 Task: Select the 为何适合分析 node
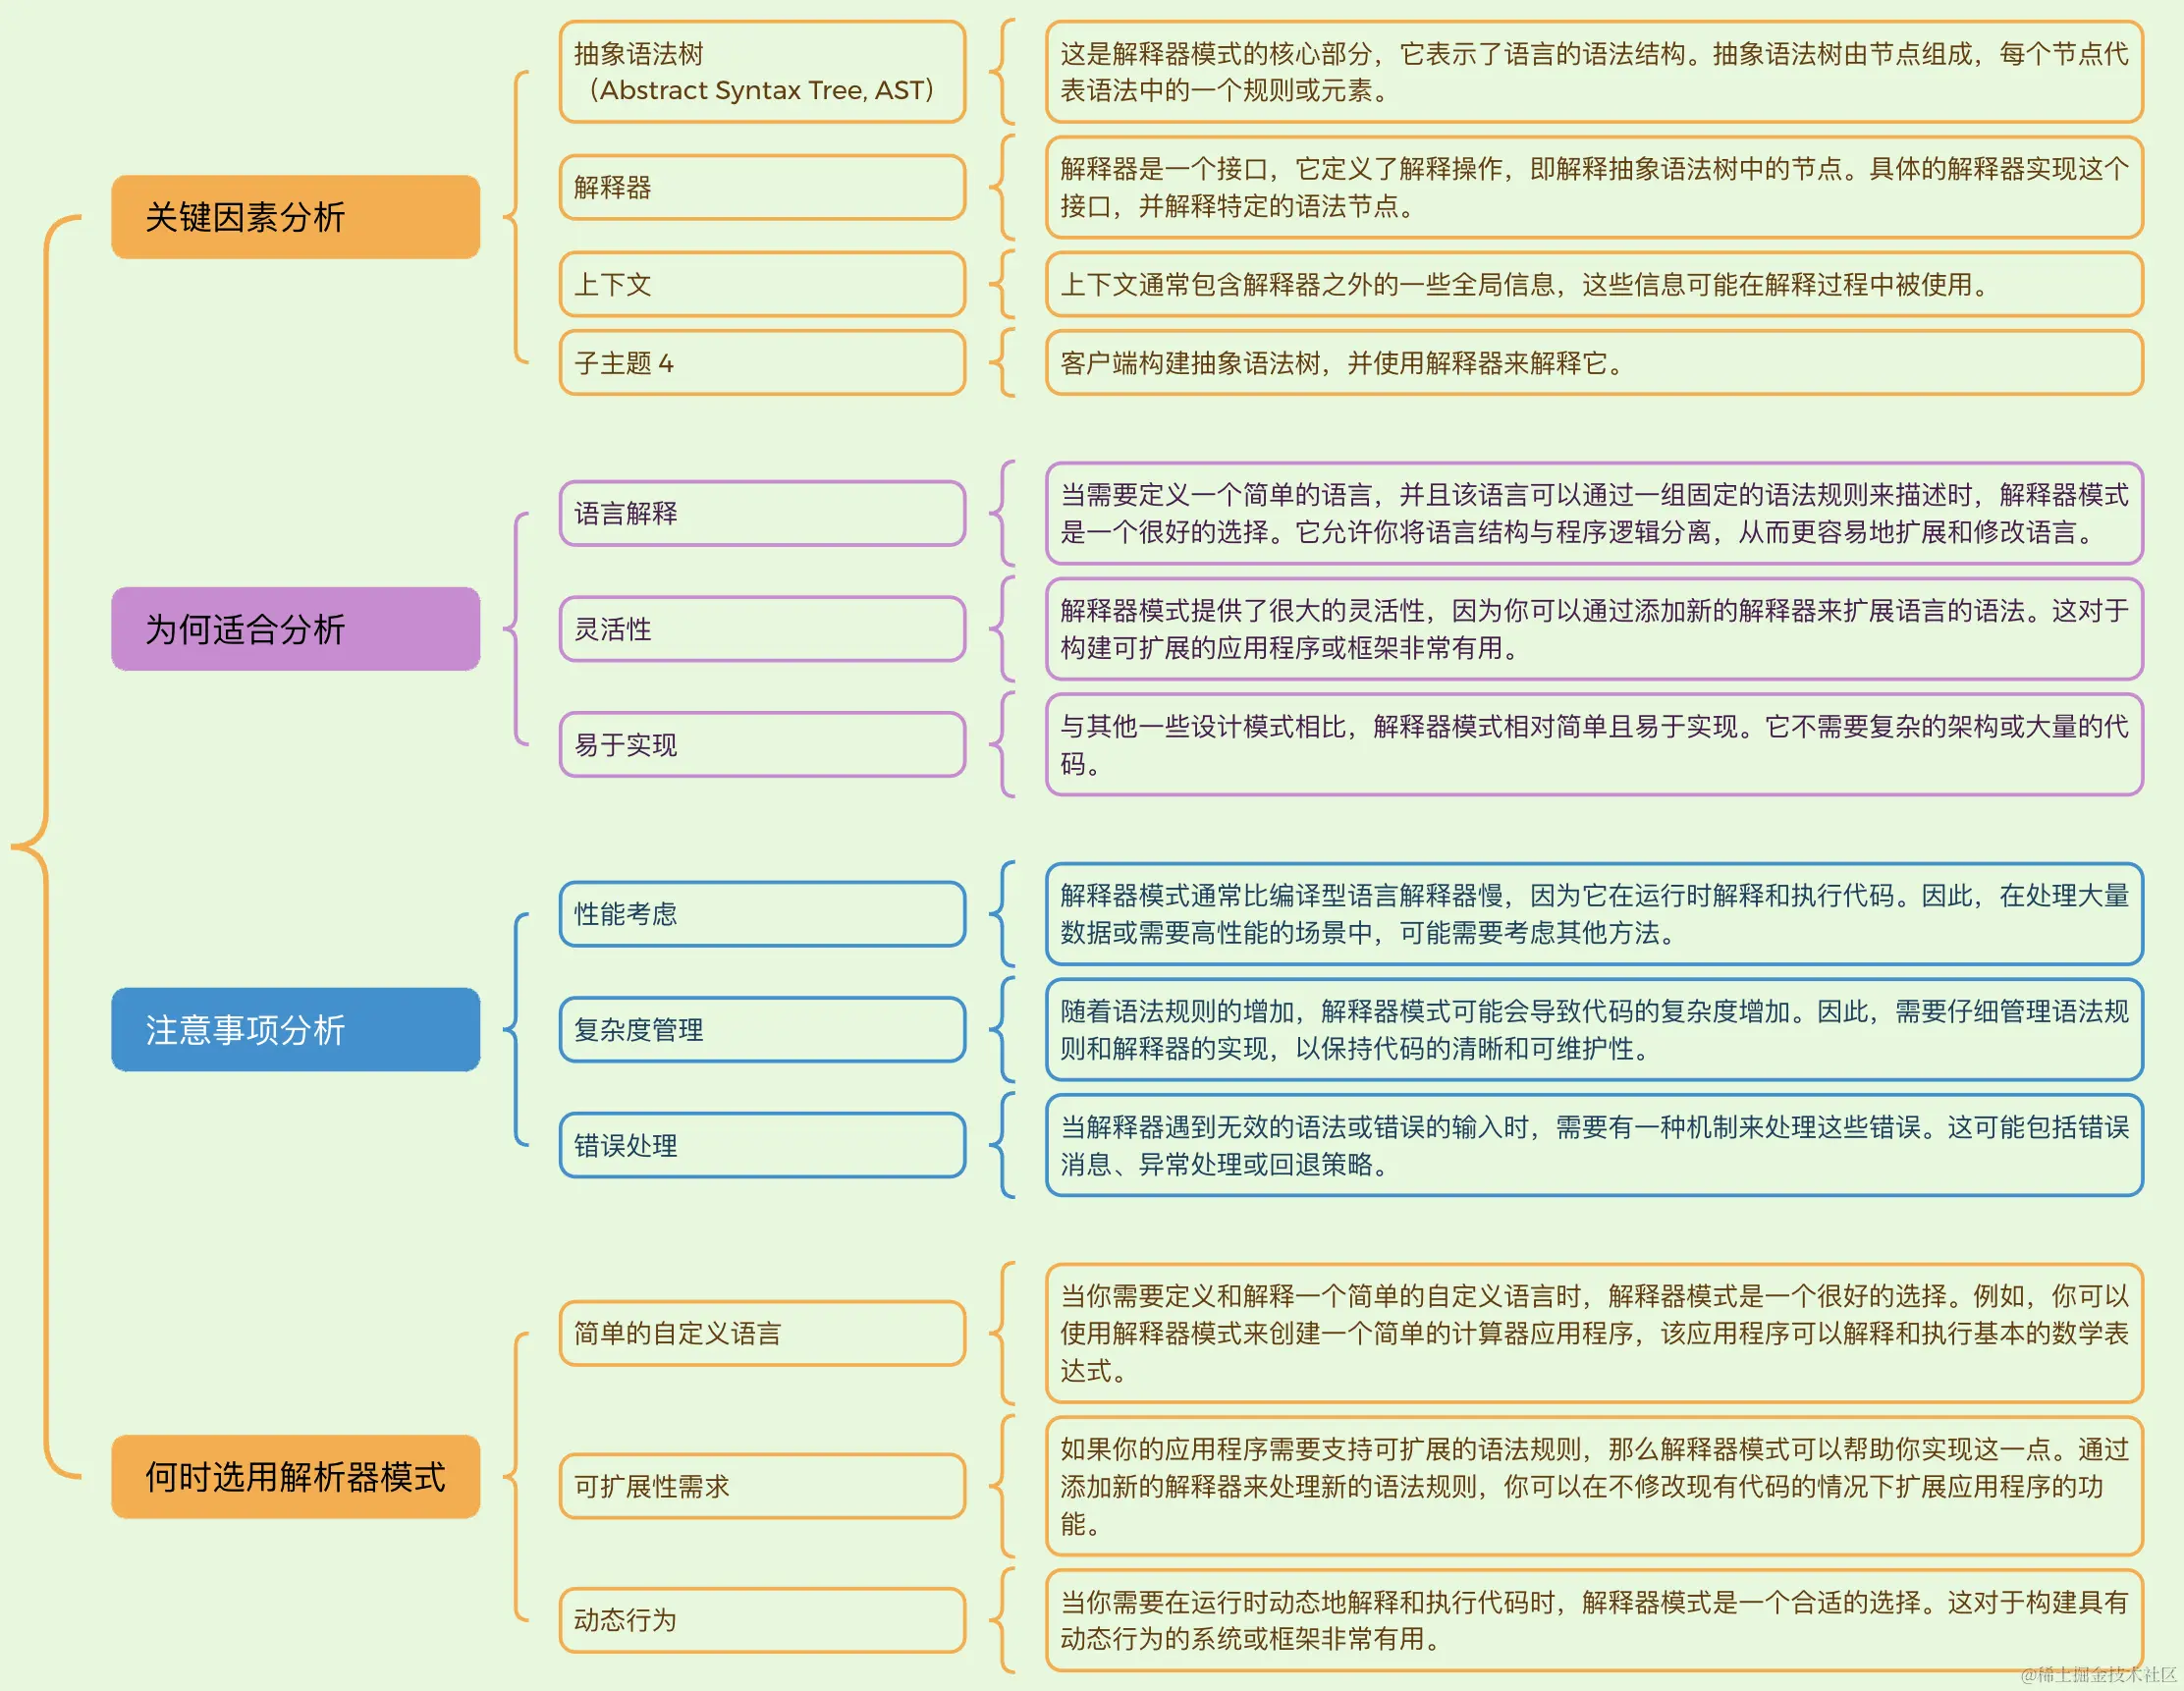coord(295,628)
